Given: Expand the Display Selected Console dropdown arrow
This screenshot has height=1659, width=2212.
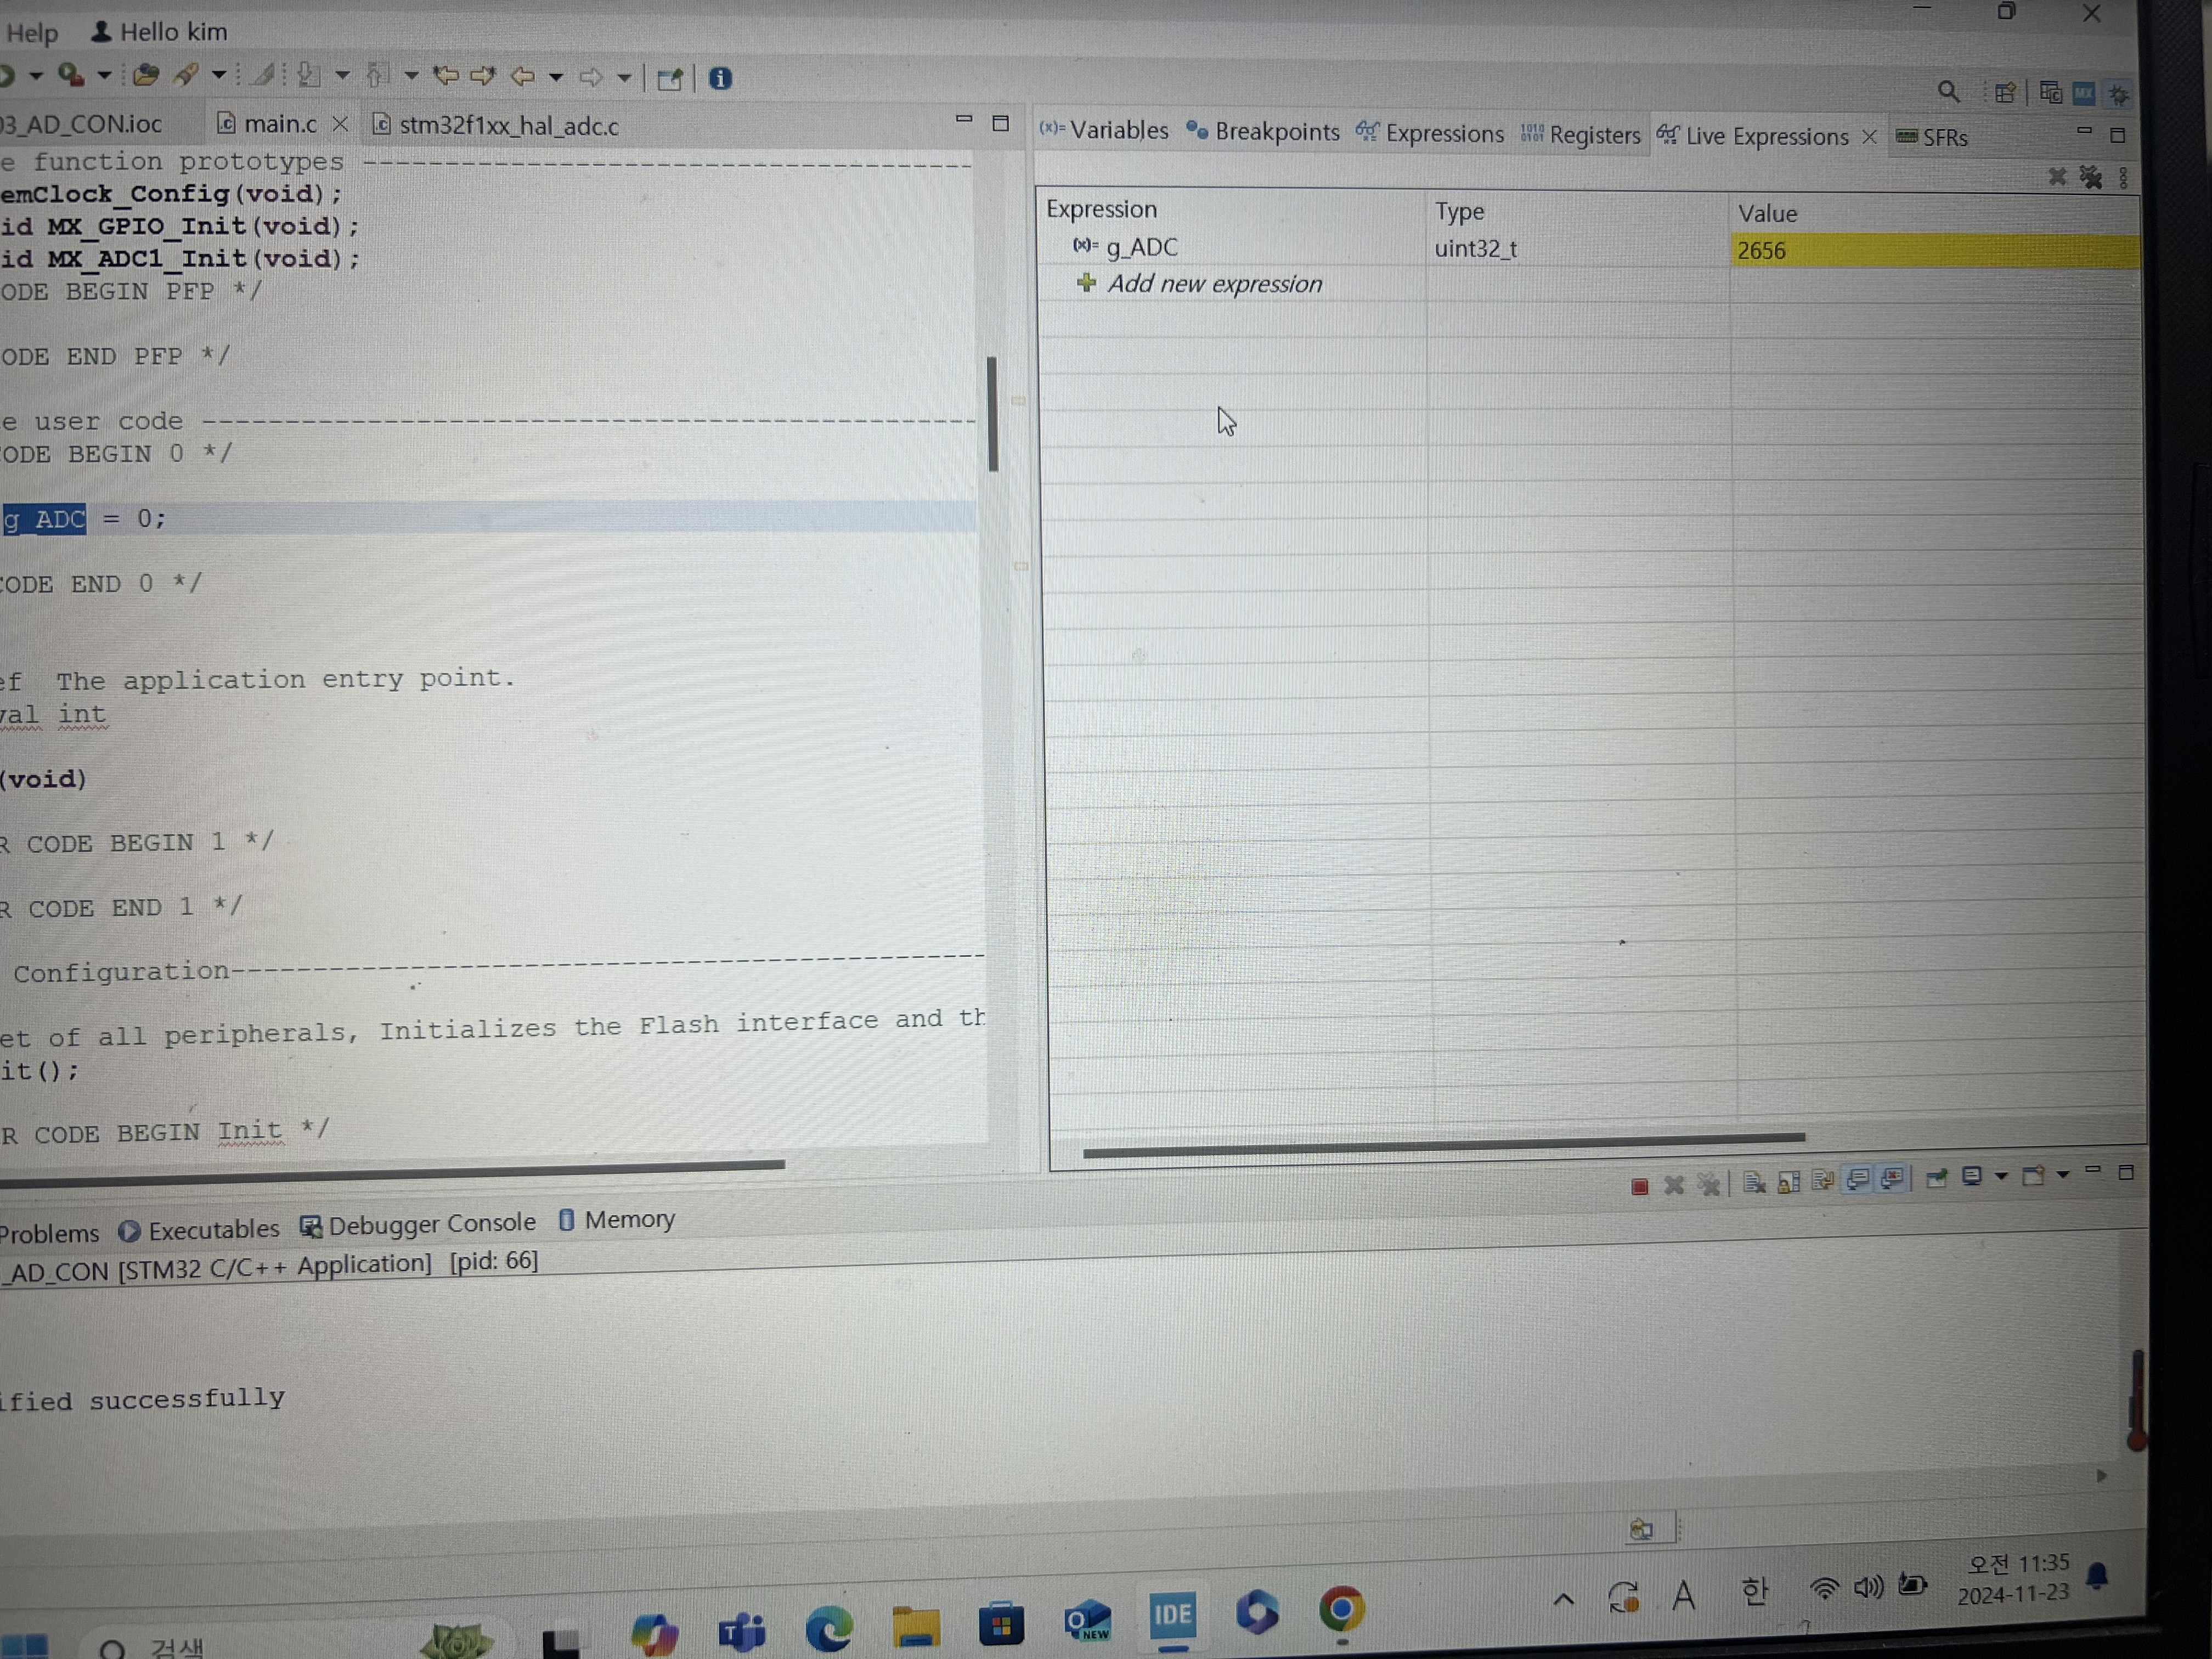Looking at the screenshot, I should 2001,1176.
